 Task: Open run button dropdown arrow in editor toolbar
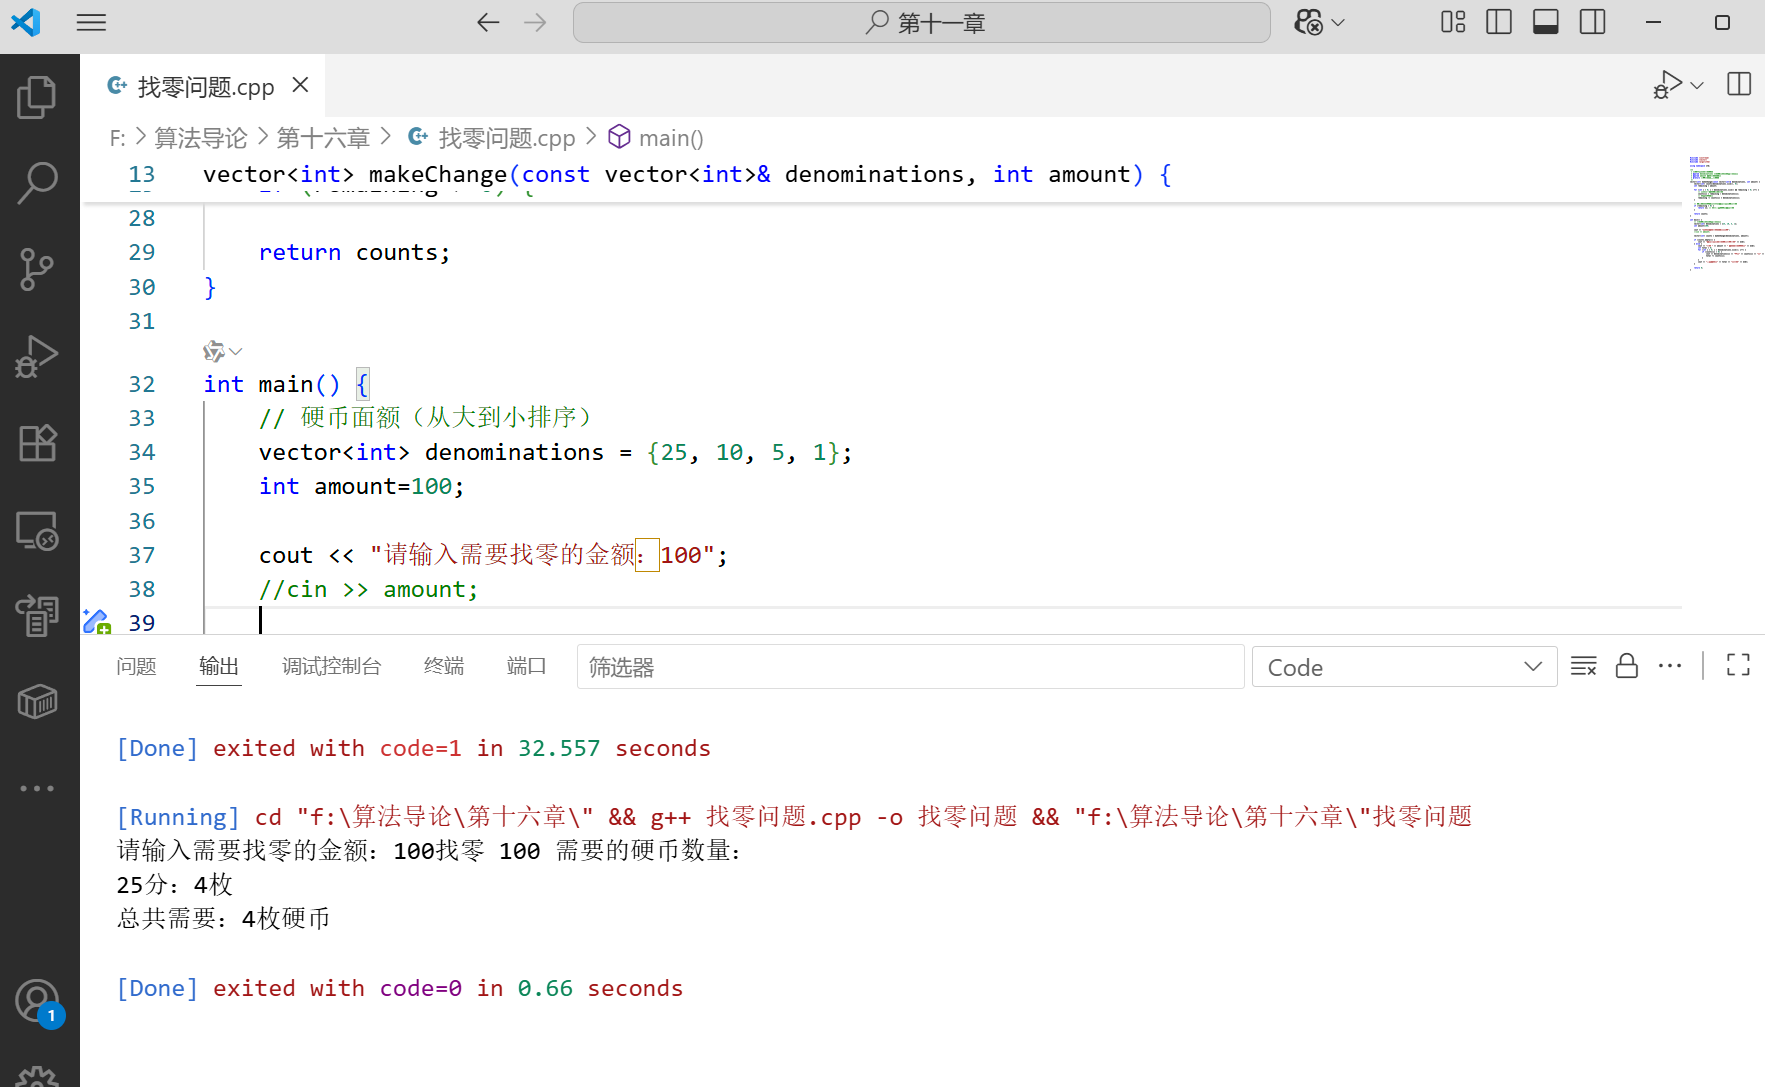point(1697,86)
